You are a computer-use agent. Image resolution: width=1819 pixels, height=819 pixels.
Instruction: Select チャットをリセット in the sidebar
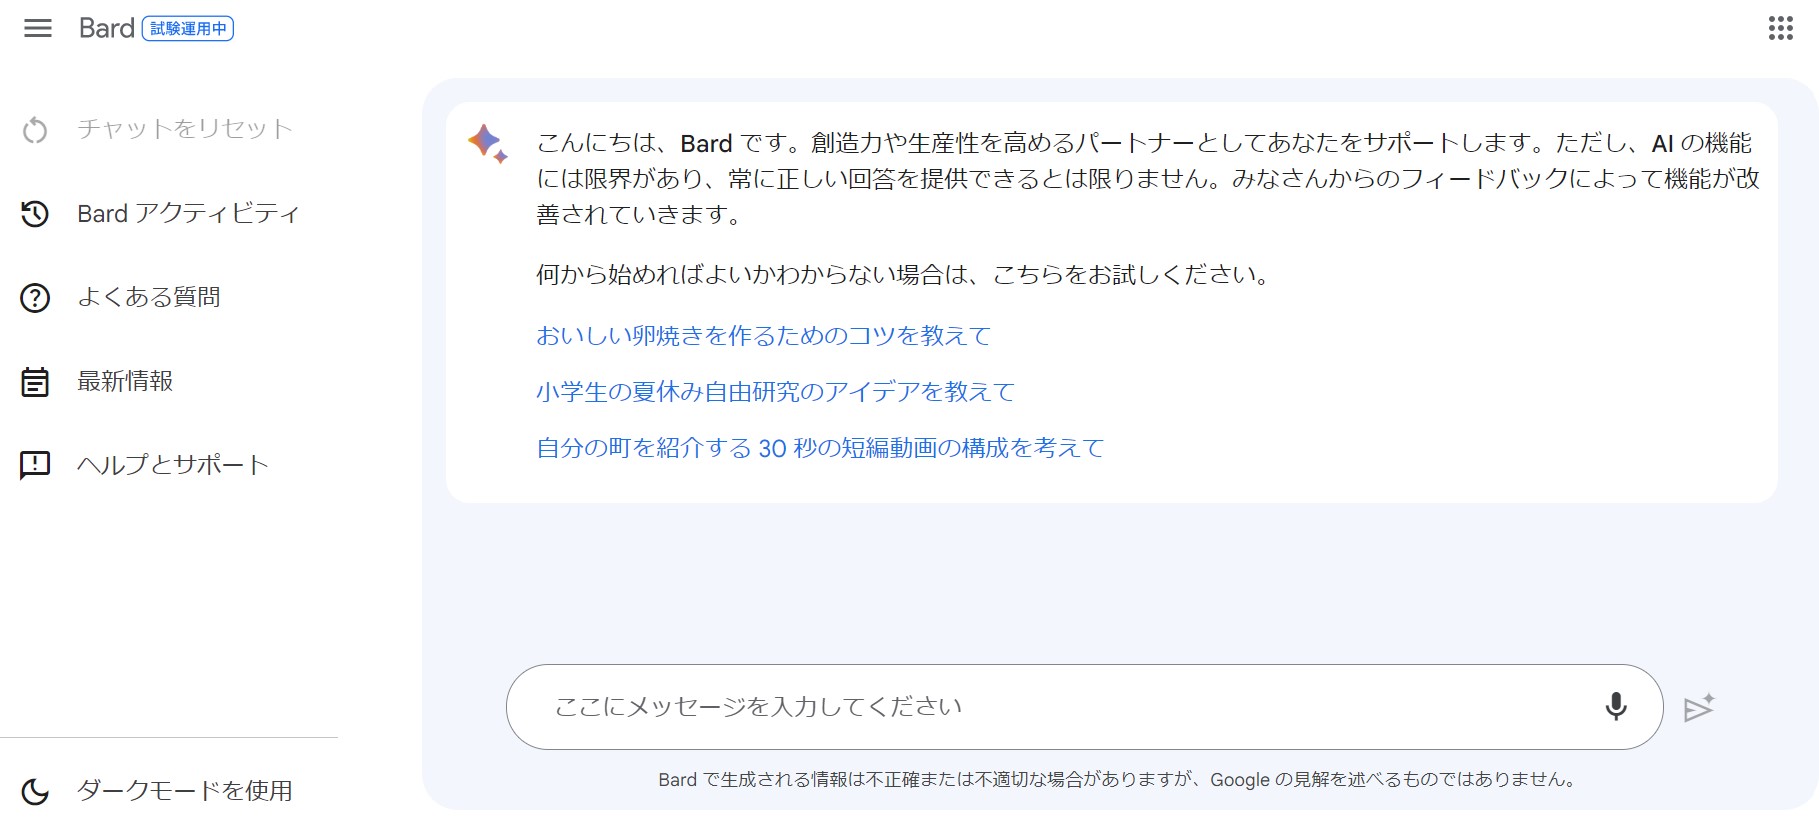185,129
